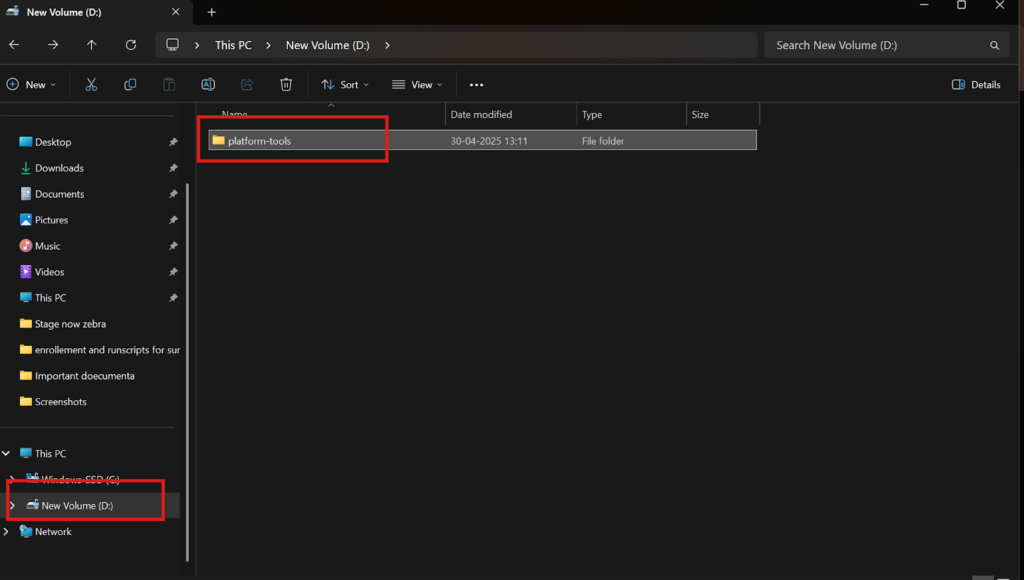The width and height of the screenshot is (1024, 580).
Task: Click the Cut scissors icon
Action: (91, 85)
